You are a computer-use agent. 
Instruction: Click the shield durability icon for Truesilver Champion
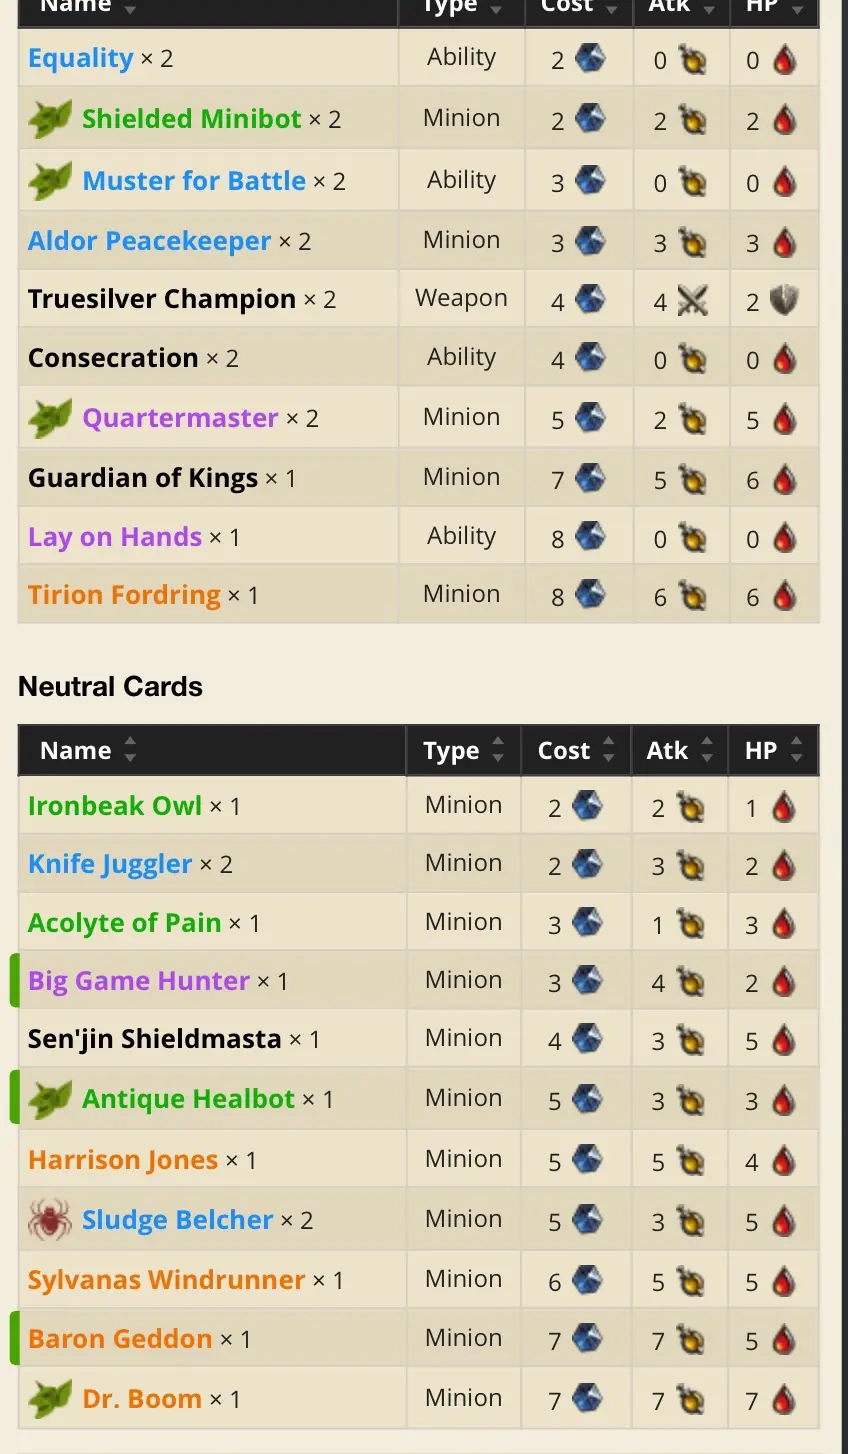[785, 300]
